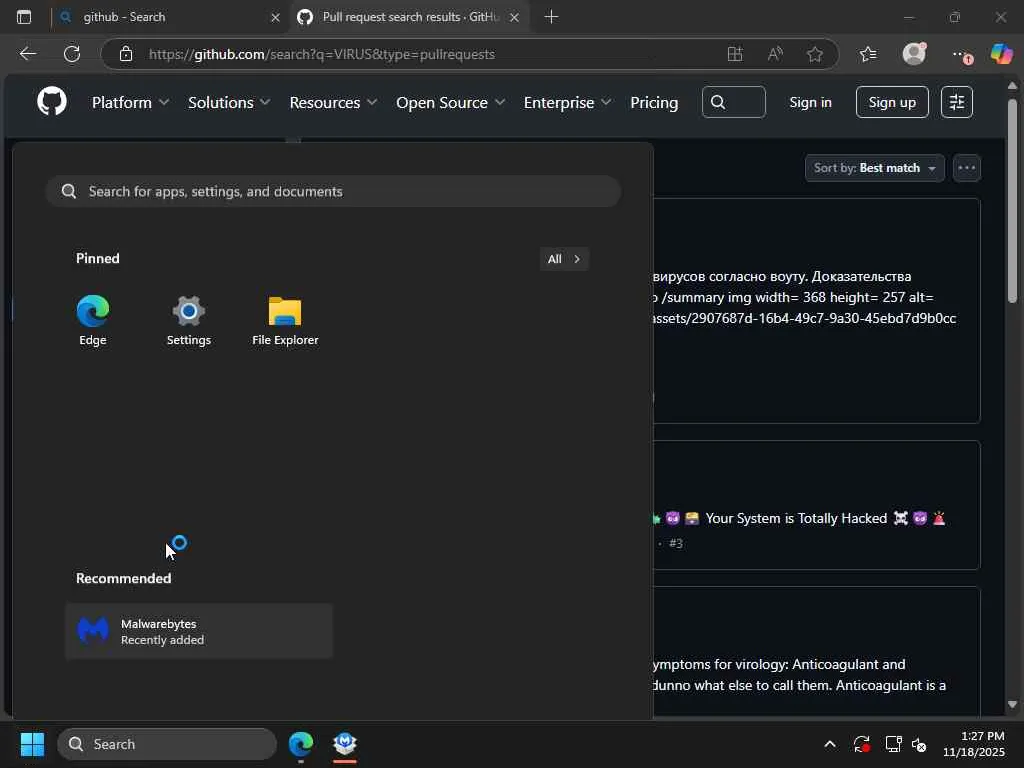Open Malwarebytes from the taskbar
The width and height of the screenshot is (1024, 768).
point(345,744)
